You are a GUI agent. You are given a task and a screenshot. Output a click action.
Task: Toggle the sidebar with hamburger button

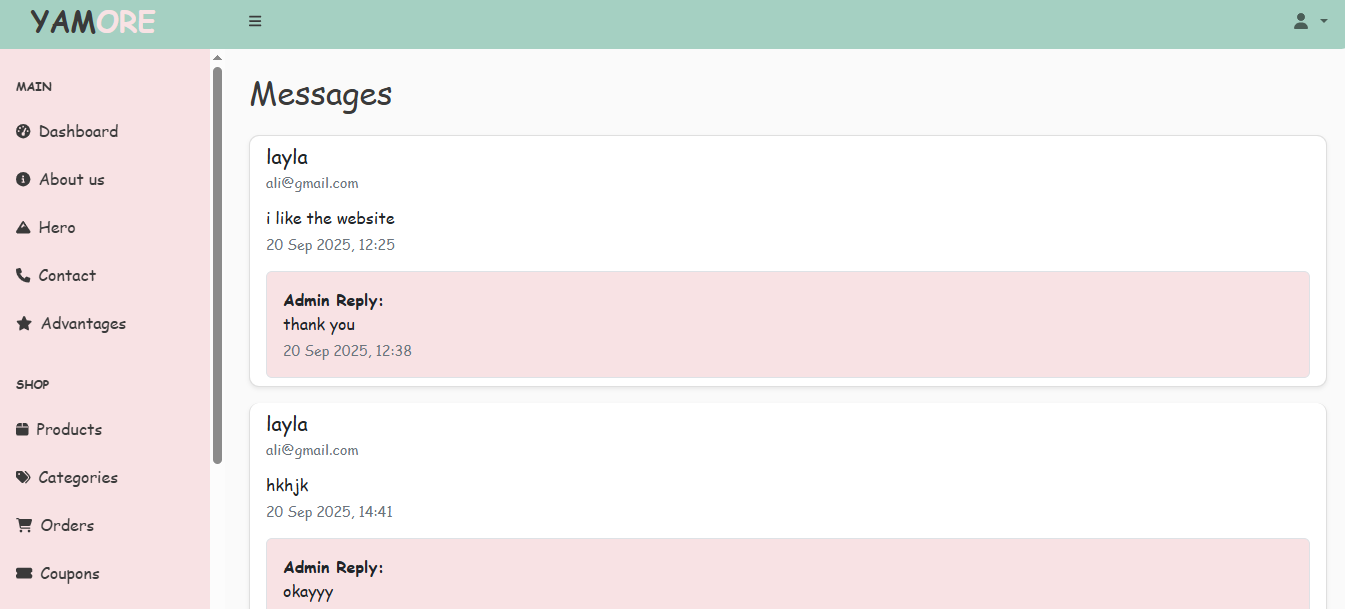pyautogui.click(x=255, y=21)
